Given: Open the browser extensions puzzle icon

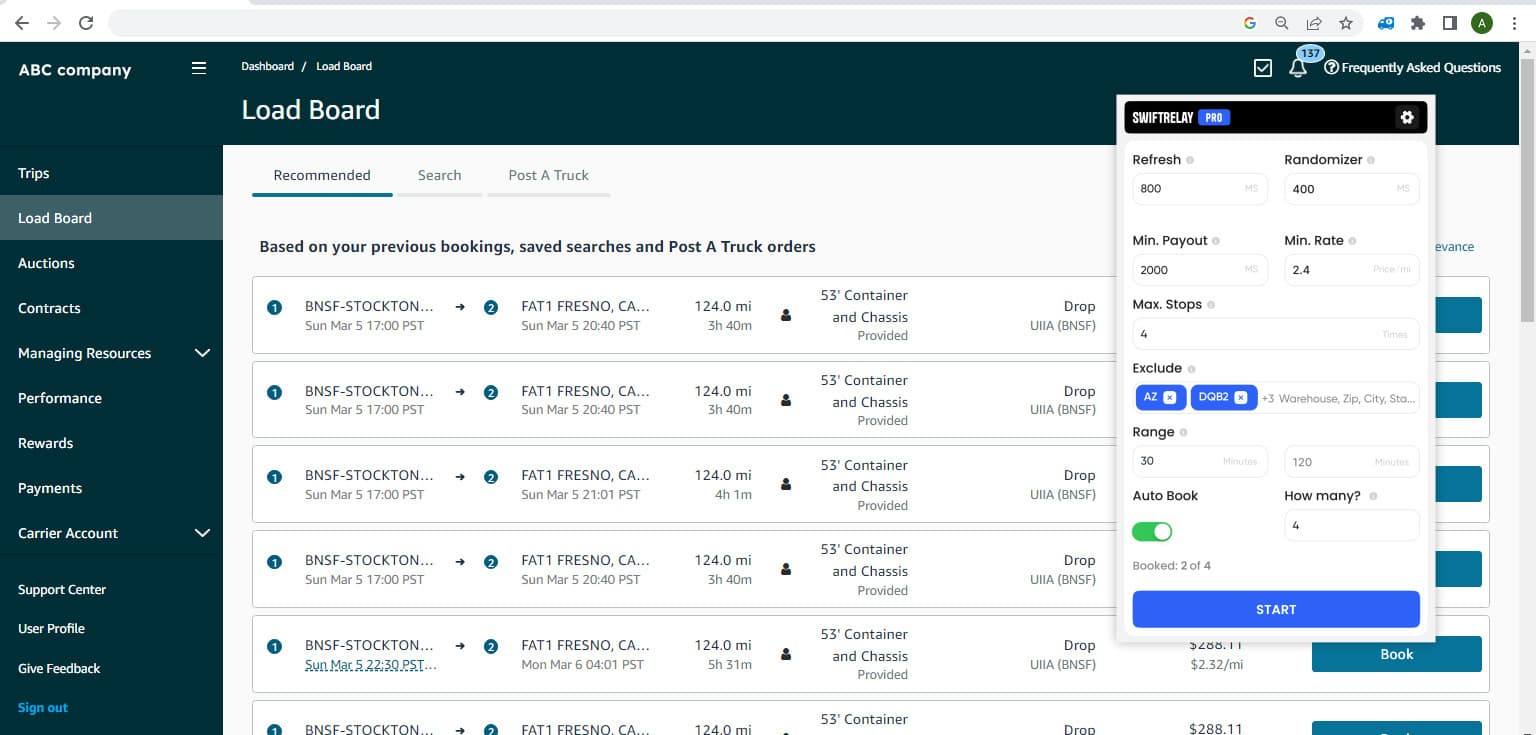Looking at the screenshot, I should 1418,23.
